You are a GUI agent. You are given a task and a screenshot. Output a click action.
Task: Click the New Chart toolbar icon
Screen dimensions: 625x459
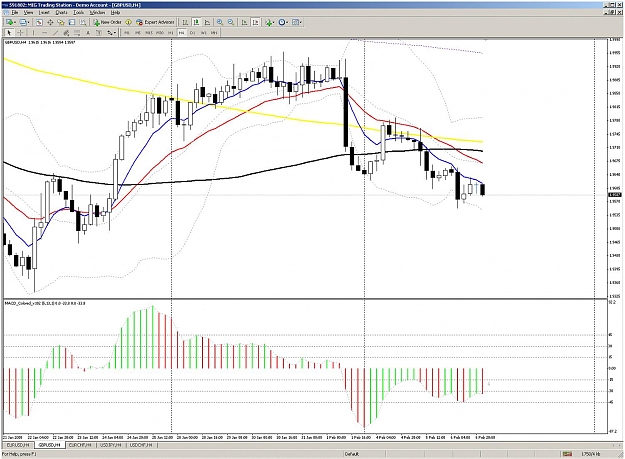pyautogui.click(x=9, y=22)
